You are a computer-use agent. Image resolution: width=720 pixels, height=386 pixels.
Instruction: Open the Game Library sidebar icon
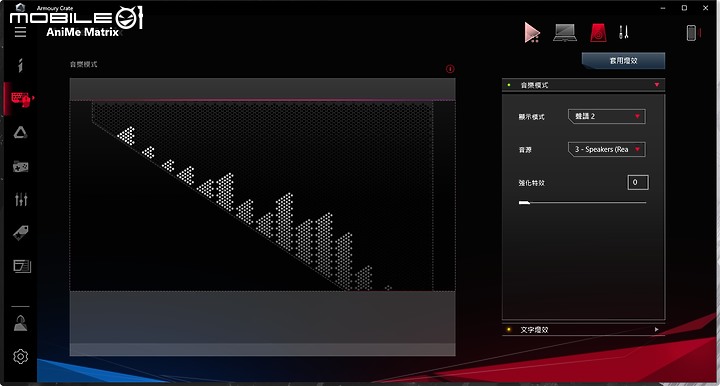pos(21,166)
